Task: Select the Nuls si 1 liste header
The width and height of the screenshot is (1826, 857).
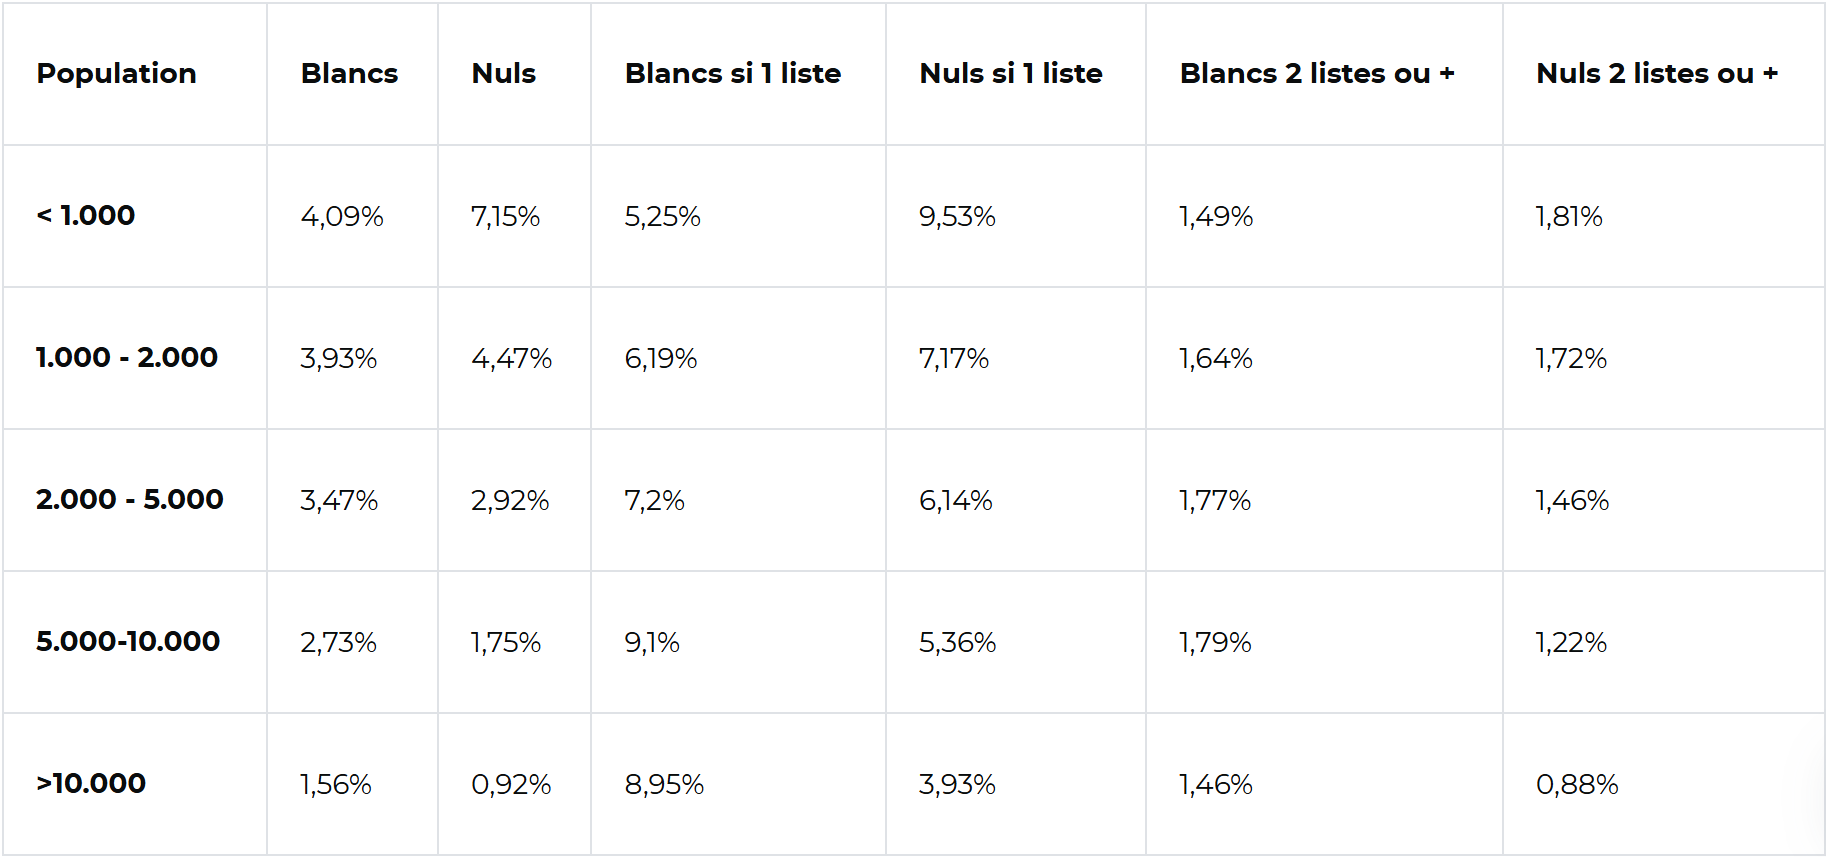Action: point(1010,74)
